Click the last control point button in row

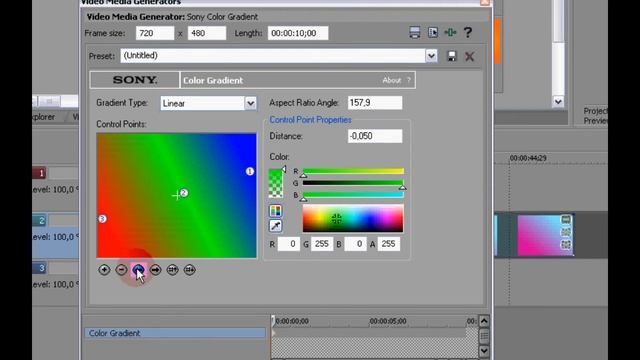[190, 270]
